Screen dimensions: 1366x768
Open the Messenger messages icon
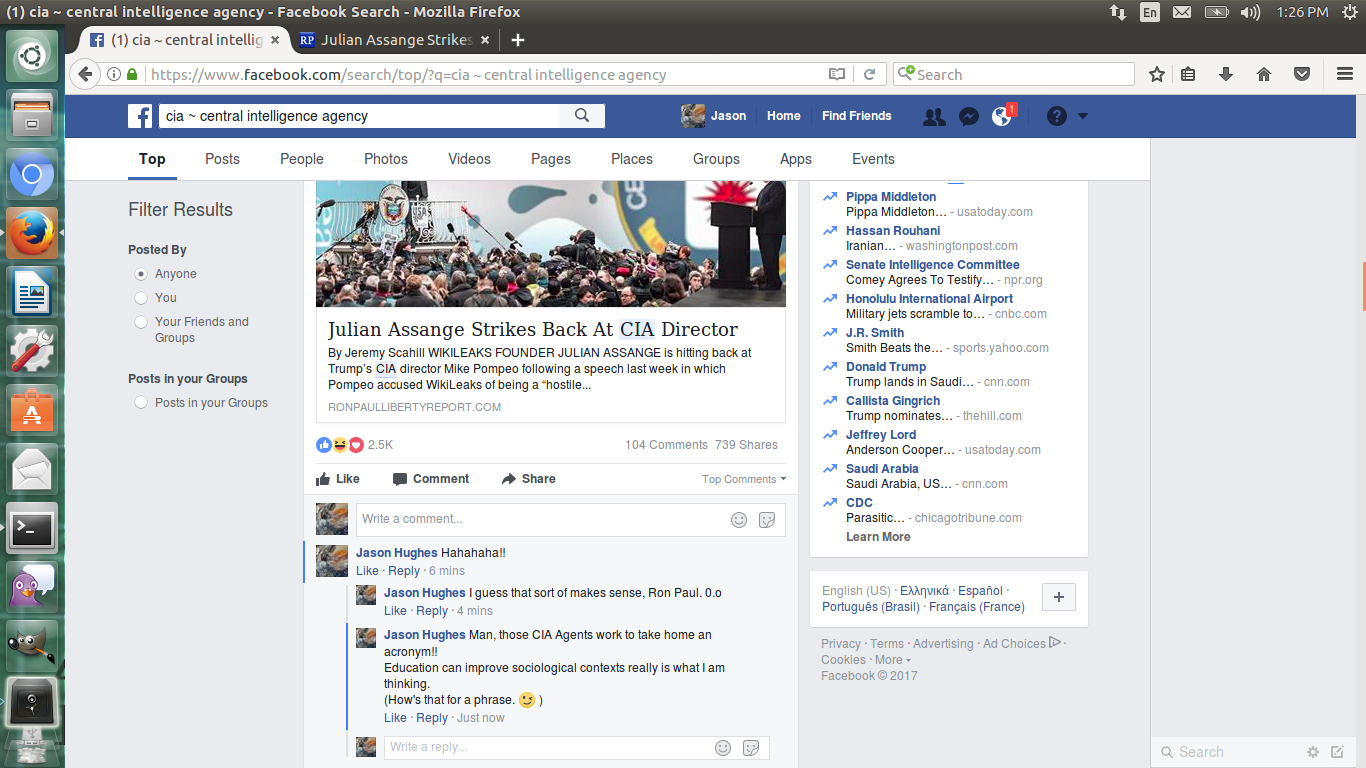click(968, 116)
